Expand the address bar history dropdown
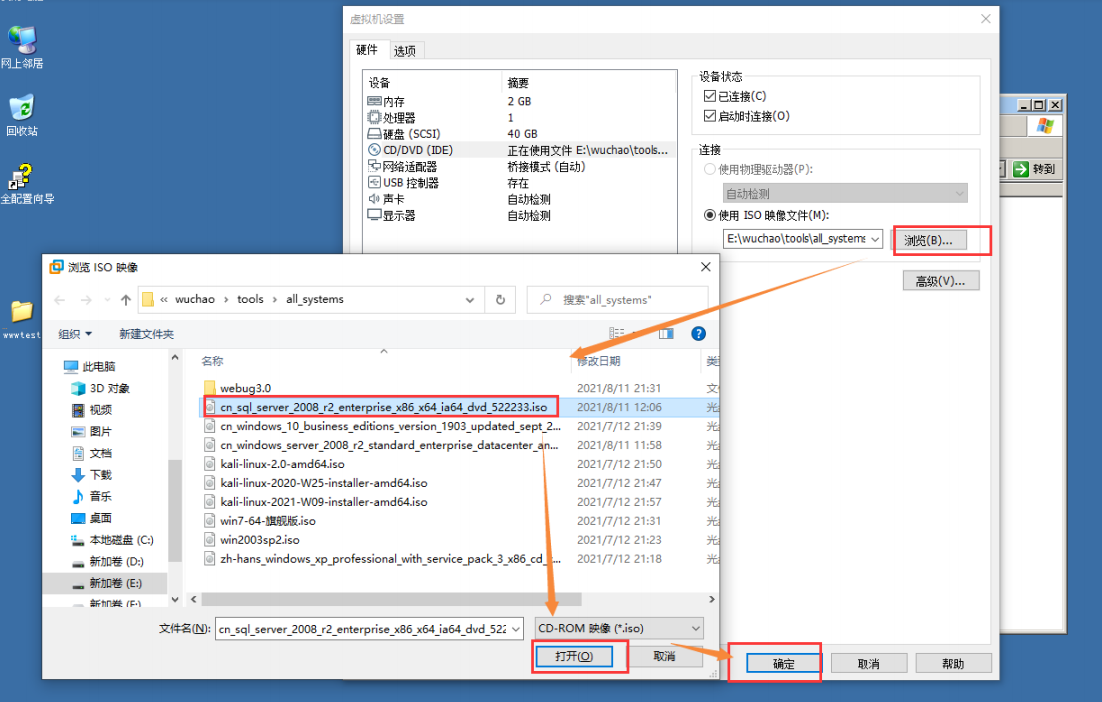The width and height of the screenshot is (1102, 702). 469,300
